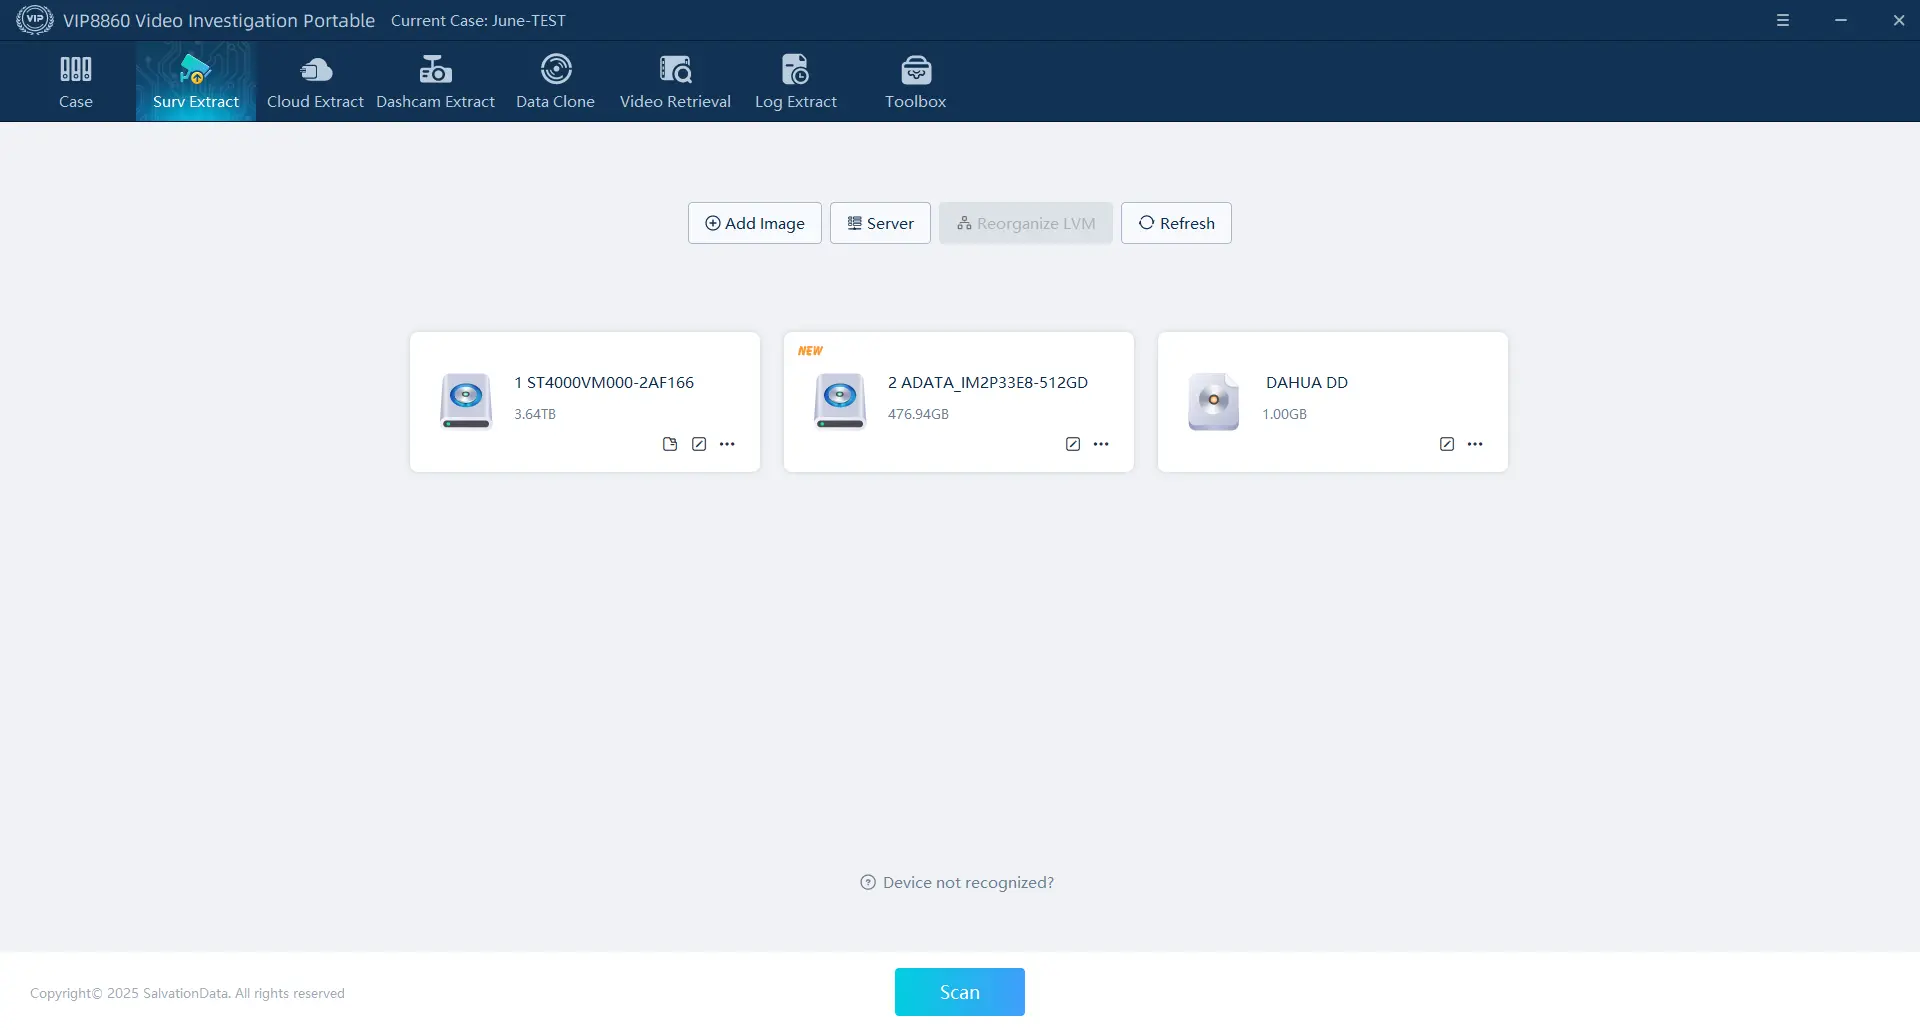Screen dimensions: 1920x1030
Task: Click edit icon on ST4000VM000-2AF166 card
Action: [699, 444]
